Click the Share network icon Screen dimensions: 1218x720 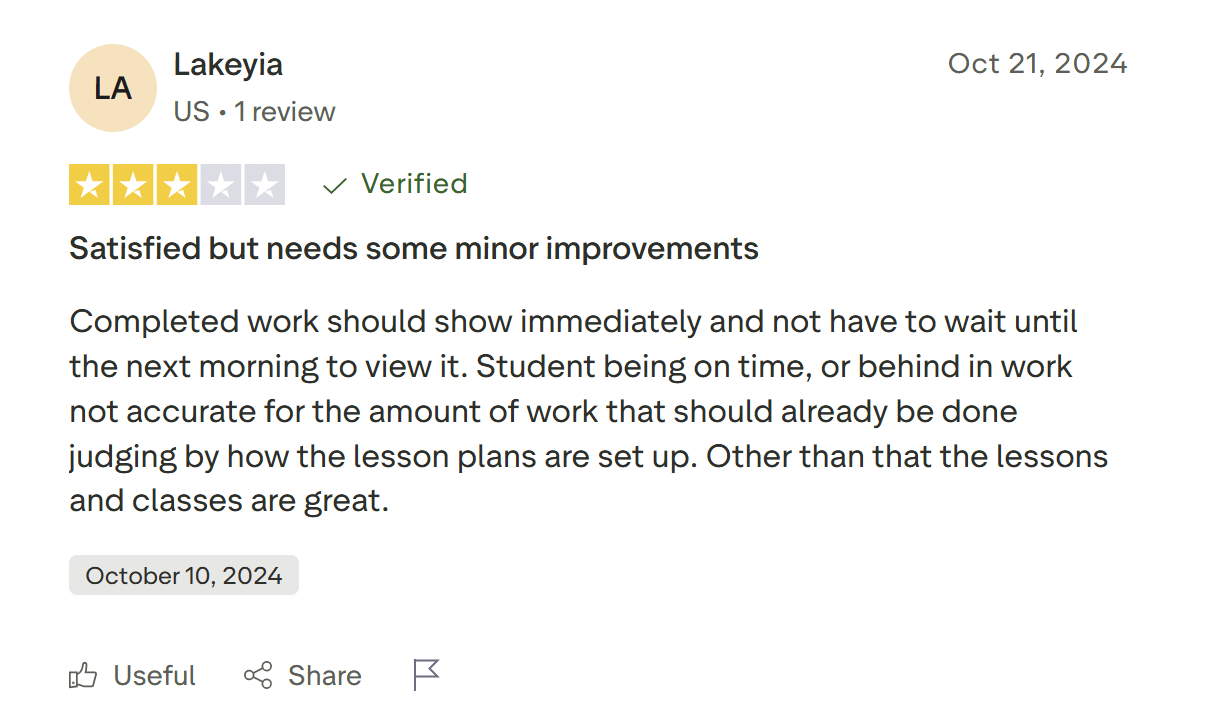[x=259, y=675]
